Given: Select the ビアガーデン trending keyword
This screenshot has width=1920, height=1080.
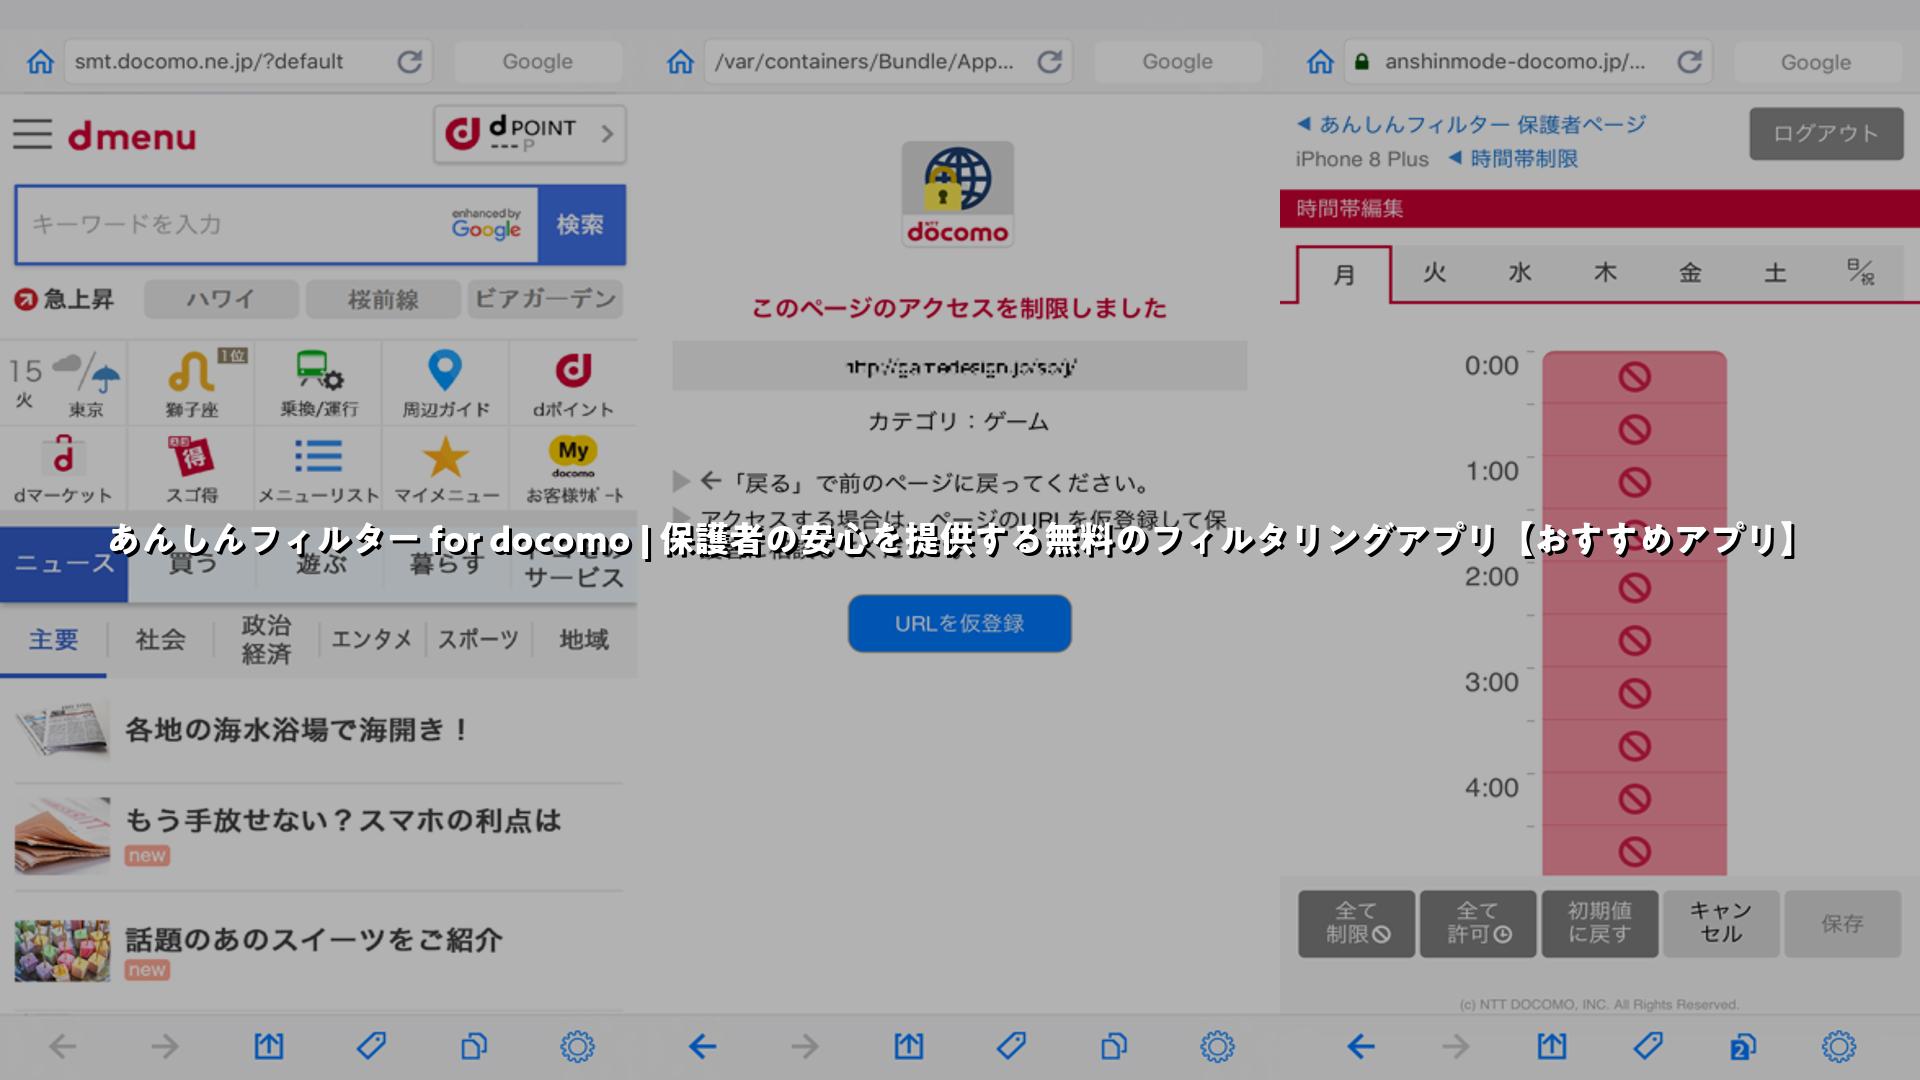Looking at the screenshot, I should (545, 299).
